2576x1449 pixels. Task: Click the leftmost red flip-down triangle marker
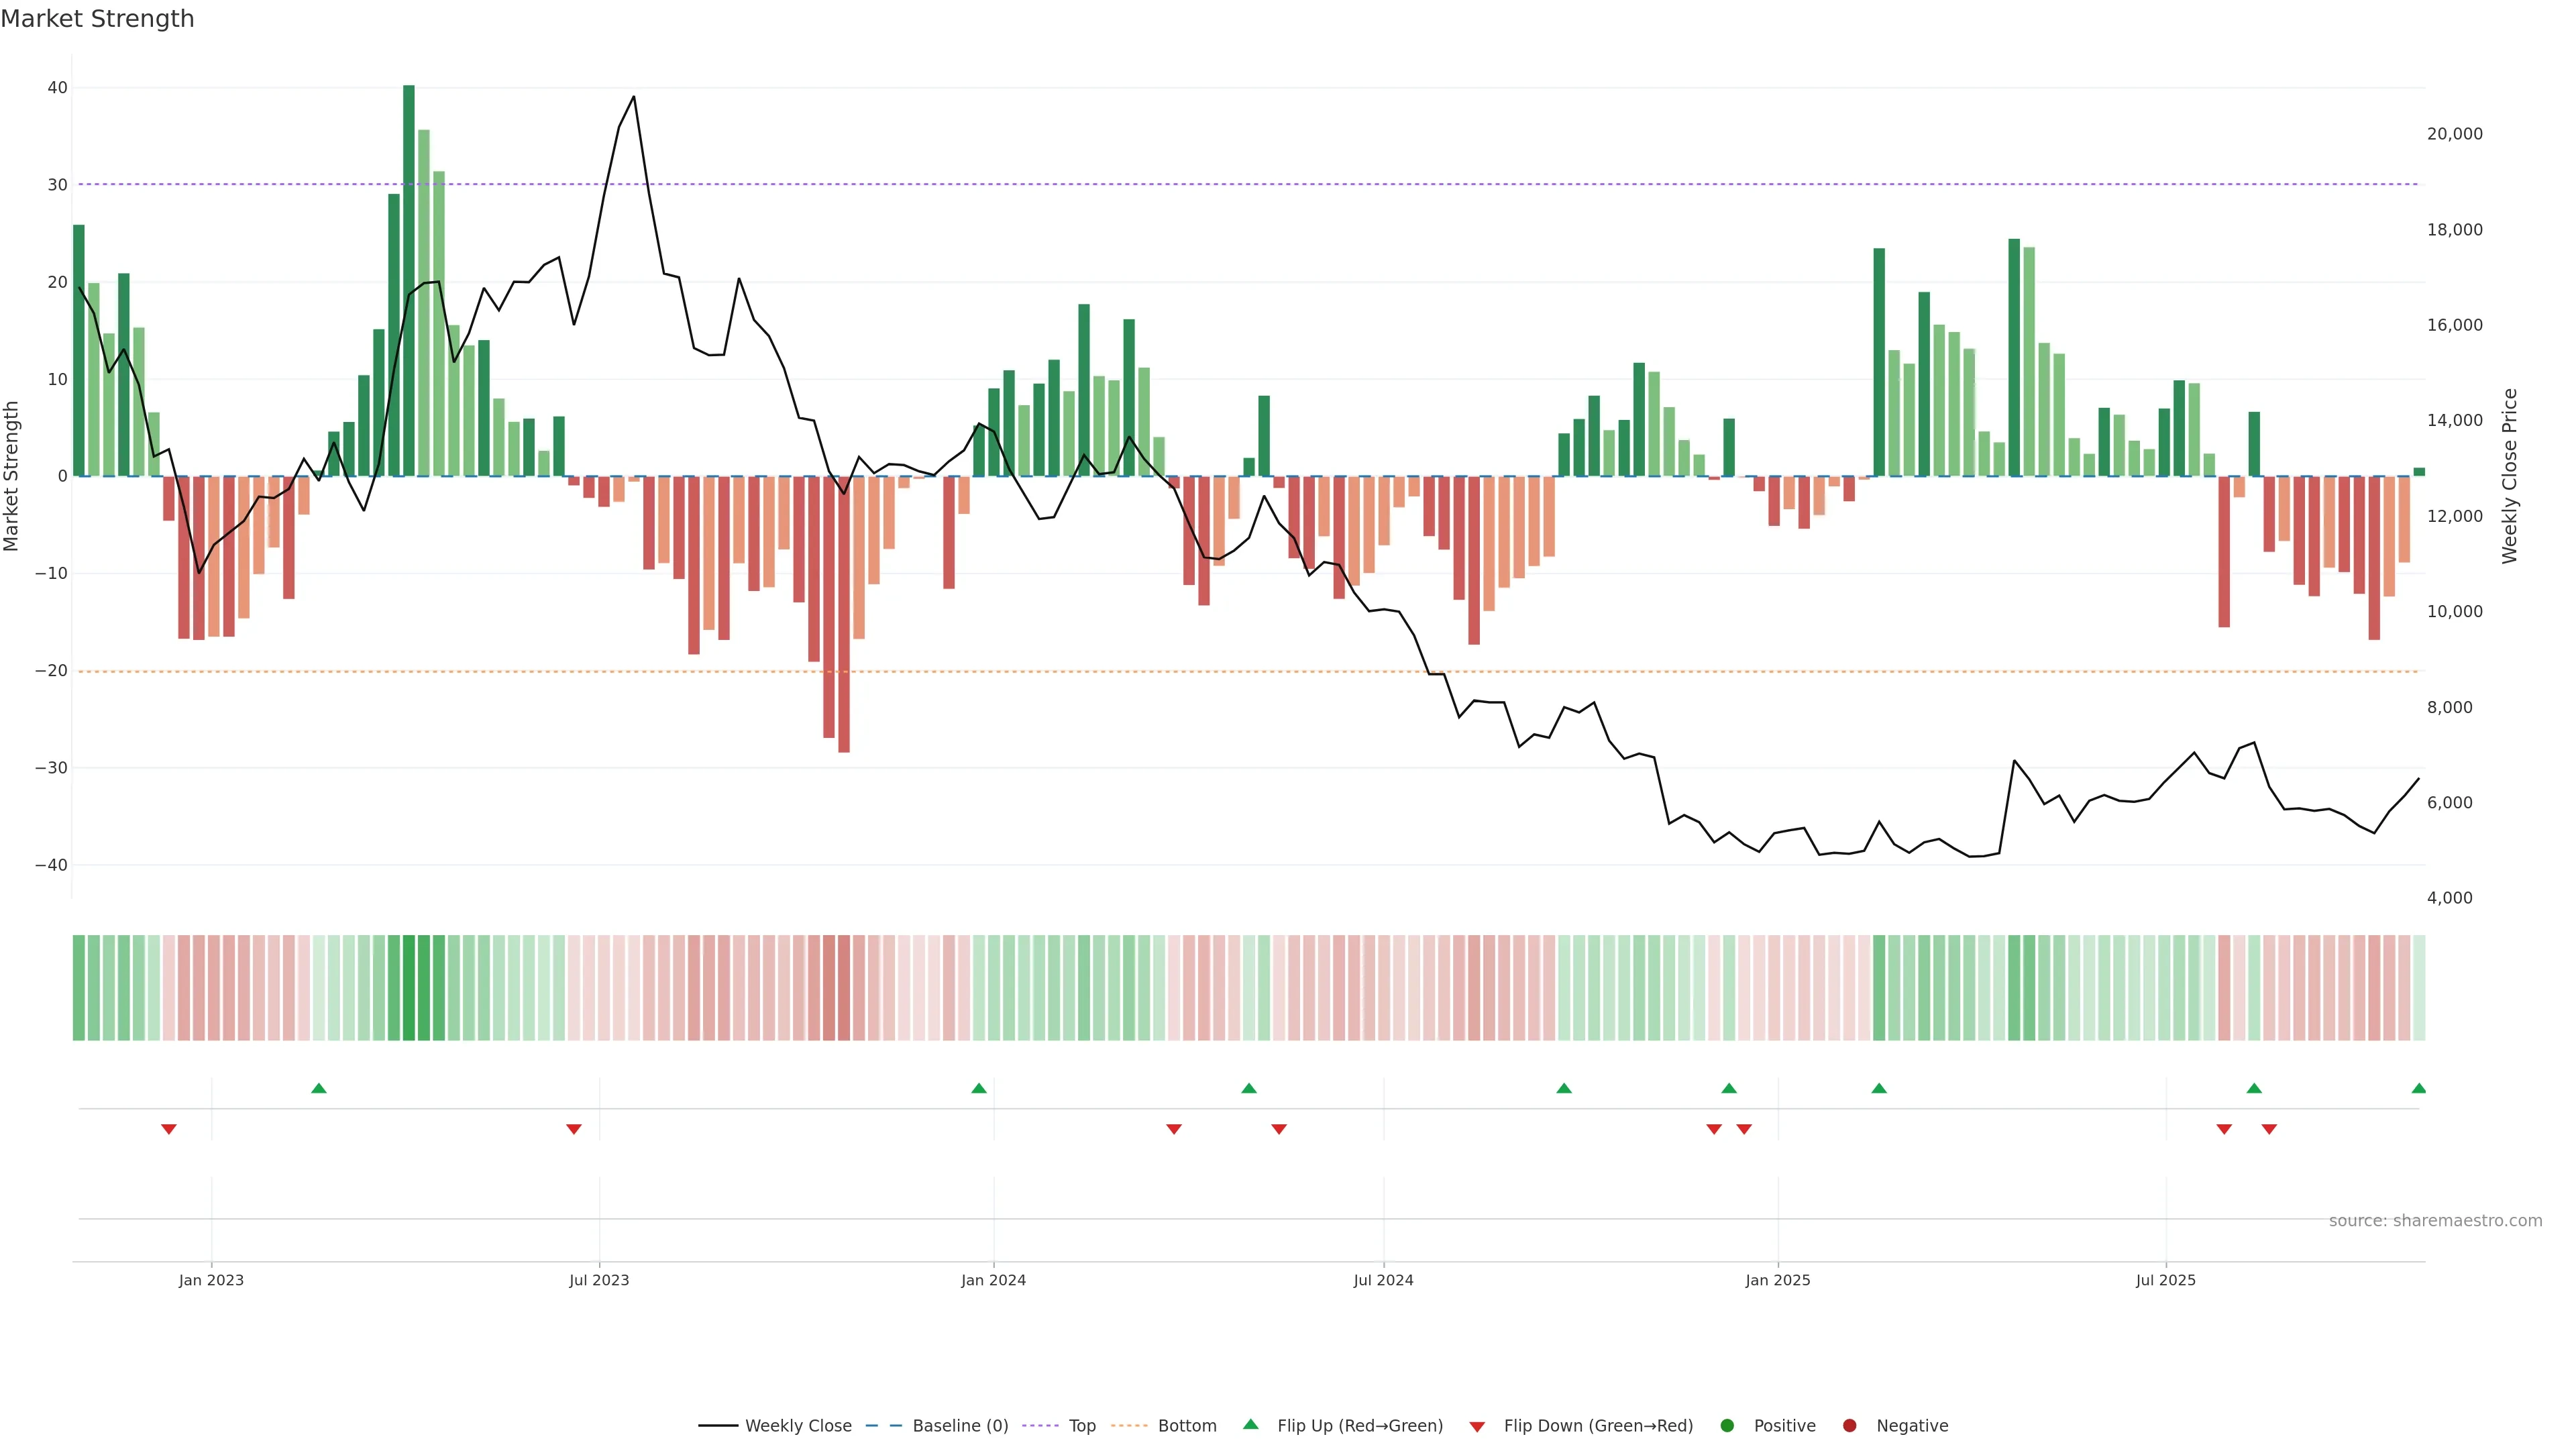coord(169,1129)
